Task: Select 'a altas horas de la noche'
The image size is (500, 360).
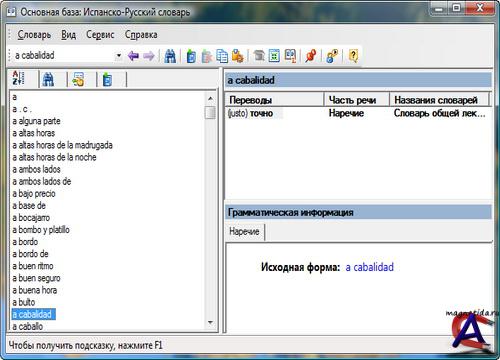Action: click(54, 157)
